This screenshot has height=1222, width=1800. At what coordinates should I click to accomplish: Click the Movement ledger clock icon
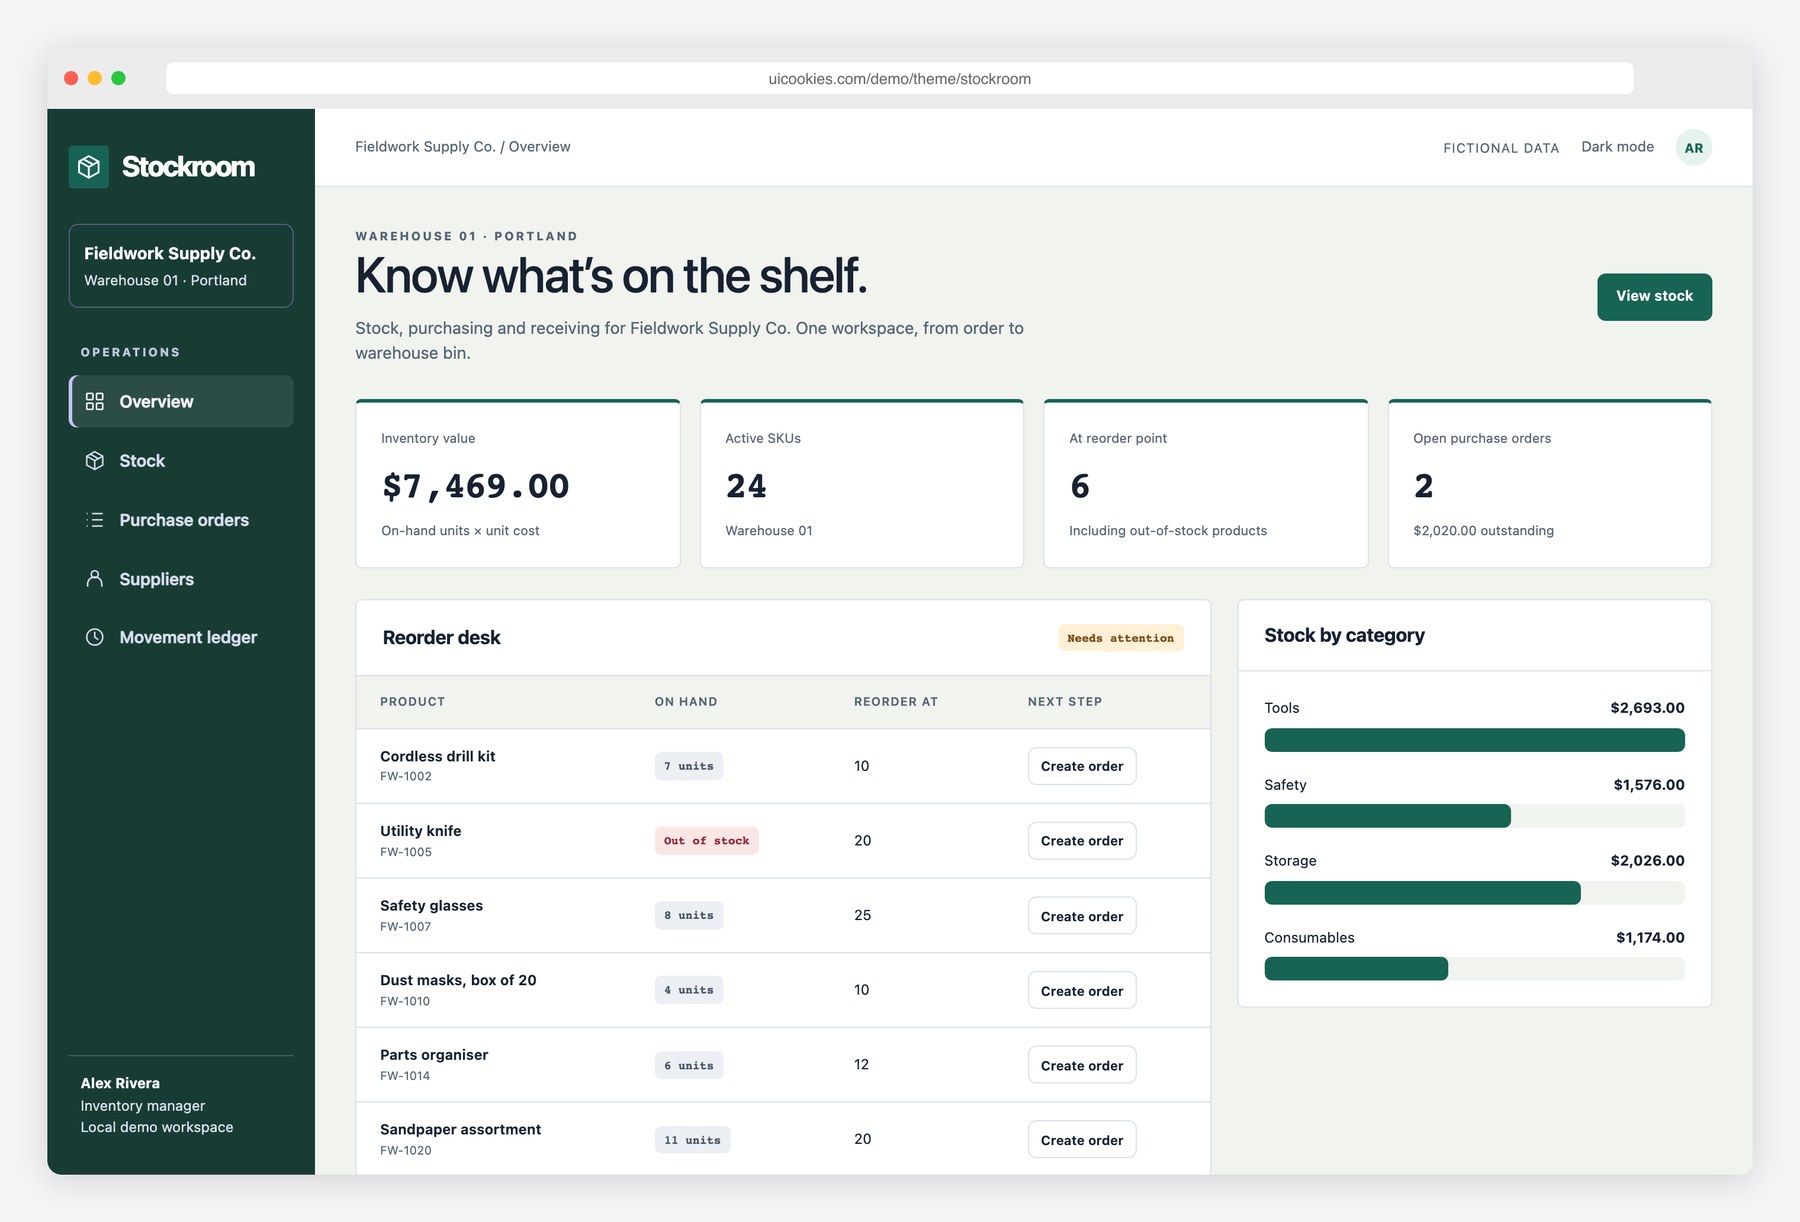(95, 637)
